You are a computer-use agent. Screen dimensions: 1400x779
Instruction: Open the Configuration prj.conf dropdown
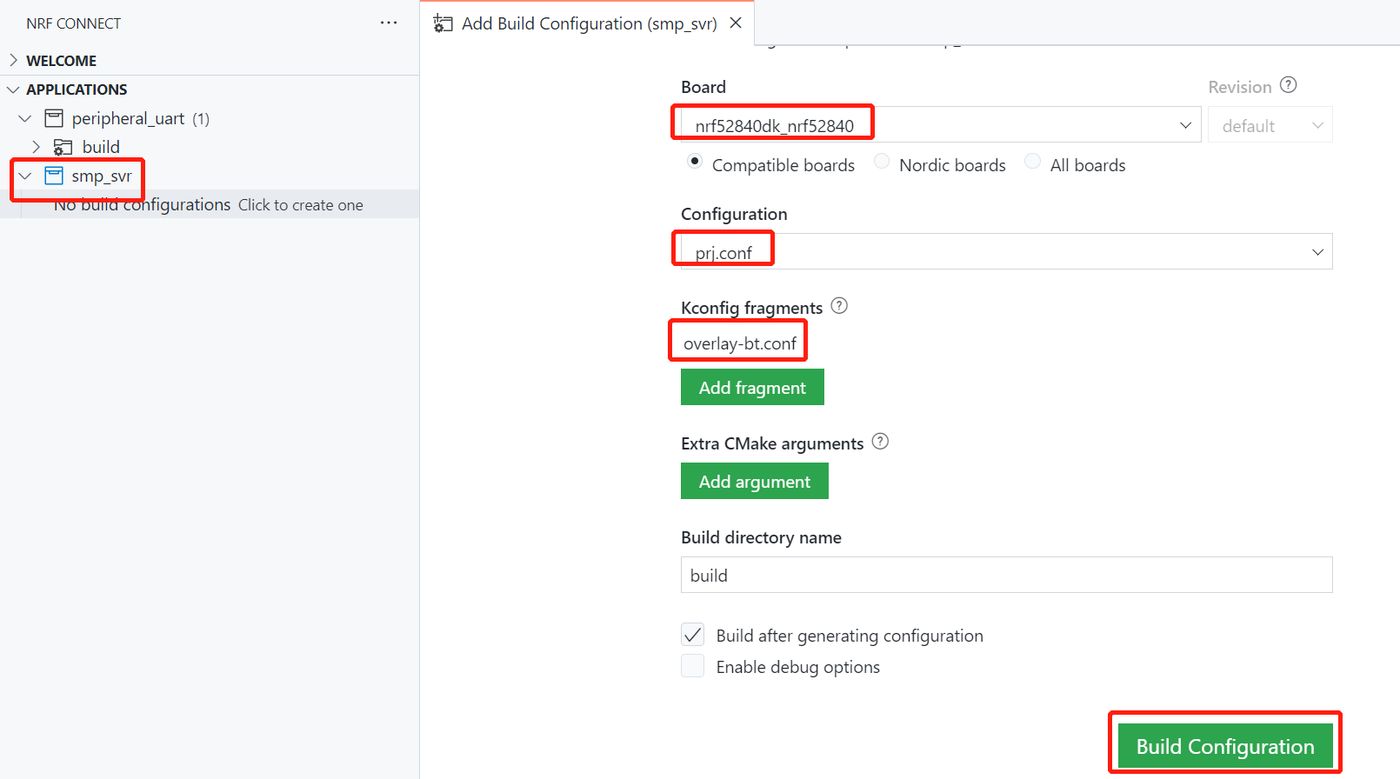coord(1317,253)
